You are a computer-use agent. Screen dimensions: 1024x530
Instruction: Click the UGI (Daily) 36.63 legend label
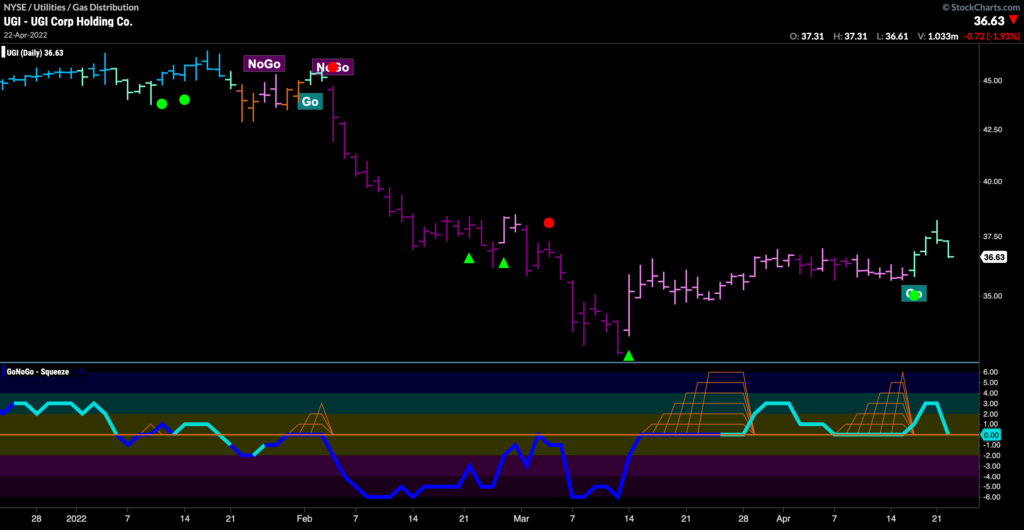(x=35, y=53)
